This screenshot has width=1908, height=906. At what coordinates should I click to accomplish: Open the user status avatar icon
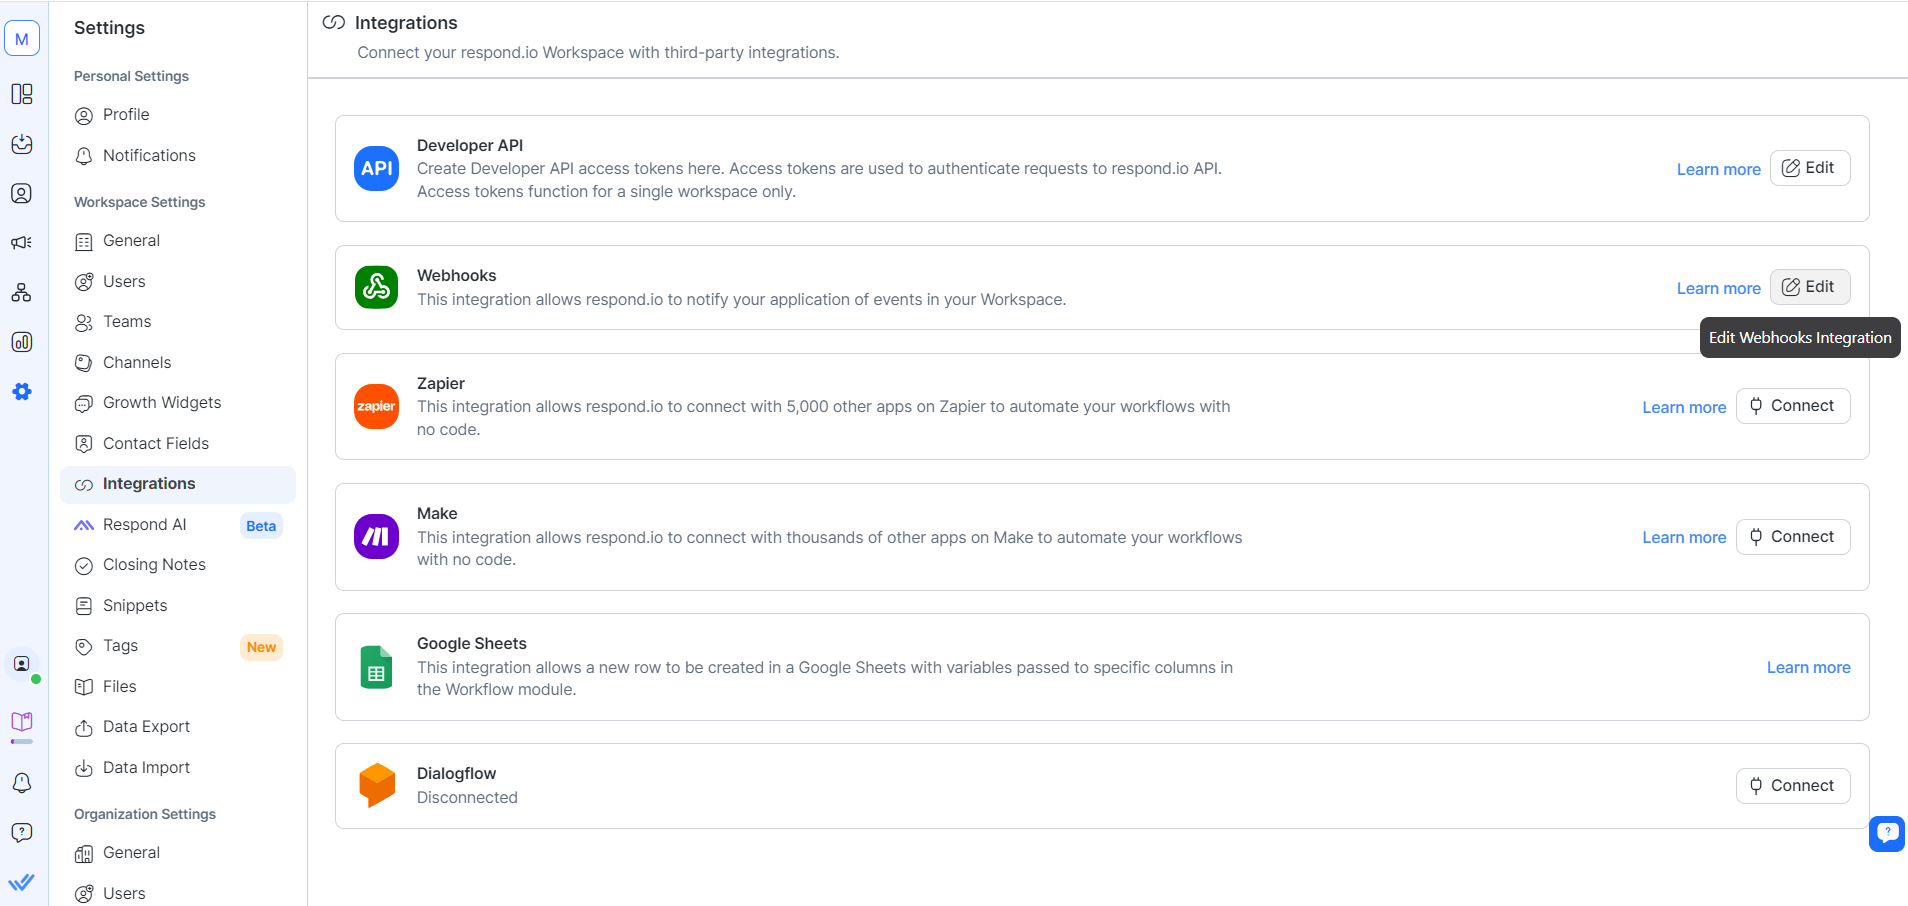pyautogui.click(x=21, y=664)
